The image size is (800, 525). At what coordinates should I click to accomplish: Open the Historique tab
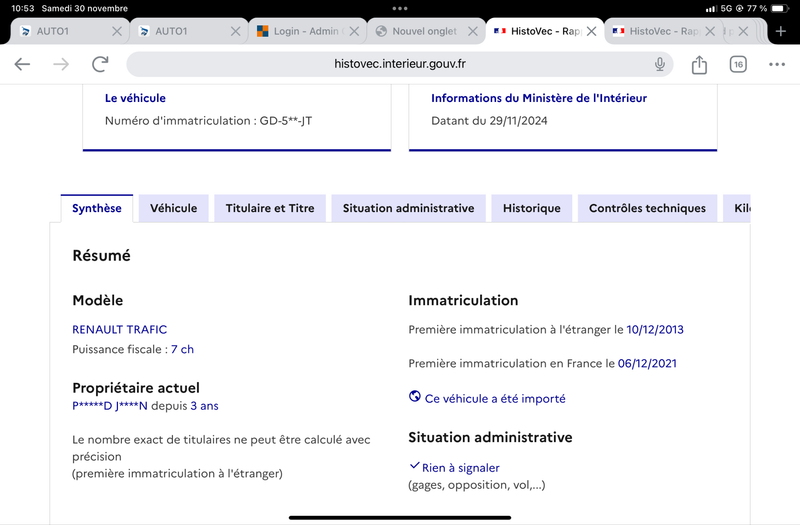[x=532, y=208]
